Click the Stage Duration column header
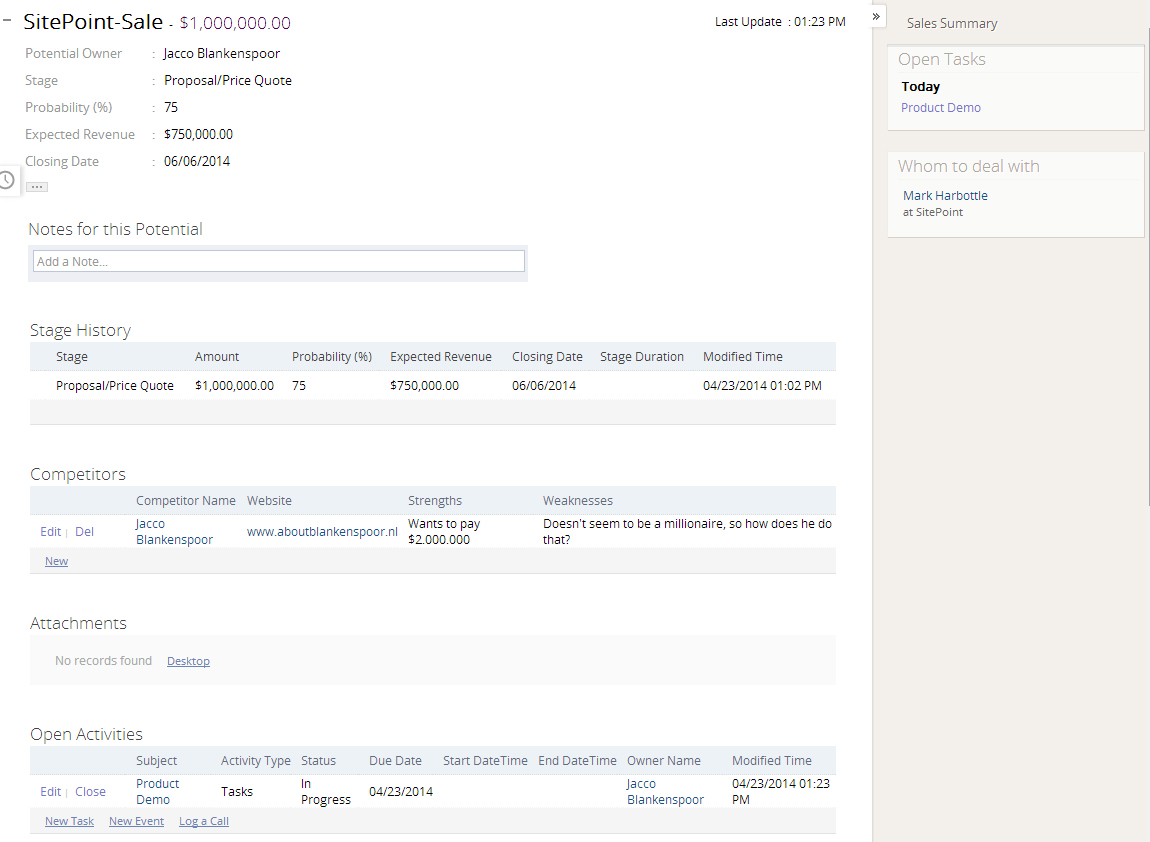 click(x=642, y=356)
